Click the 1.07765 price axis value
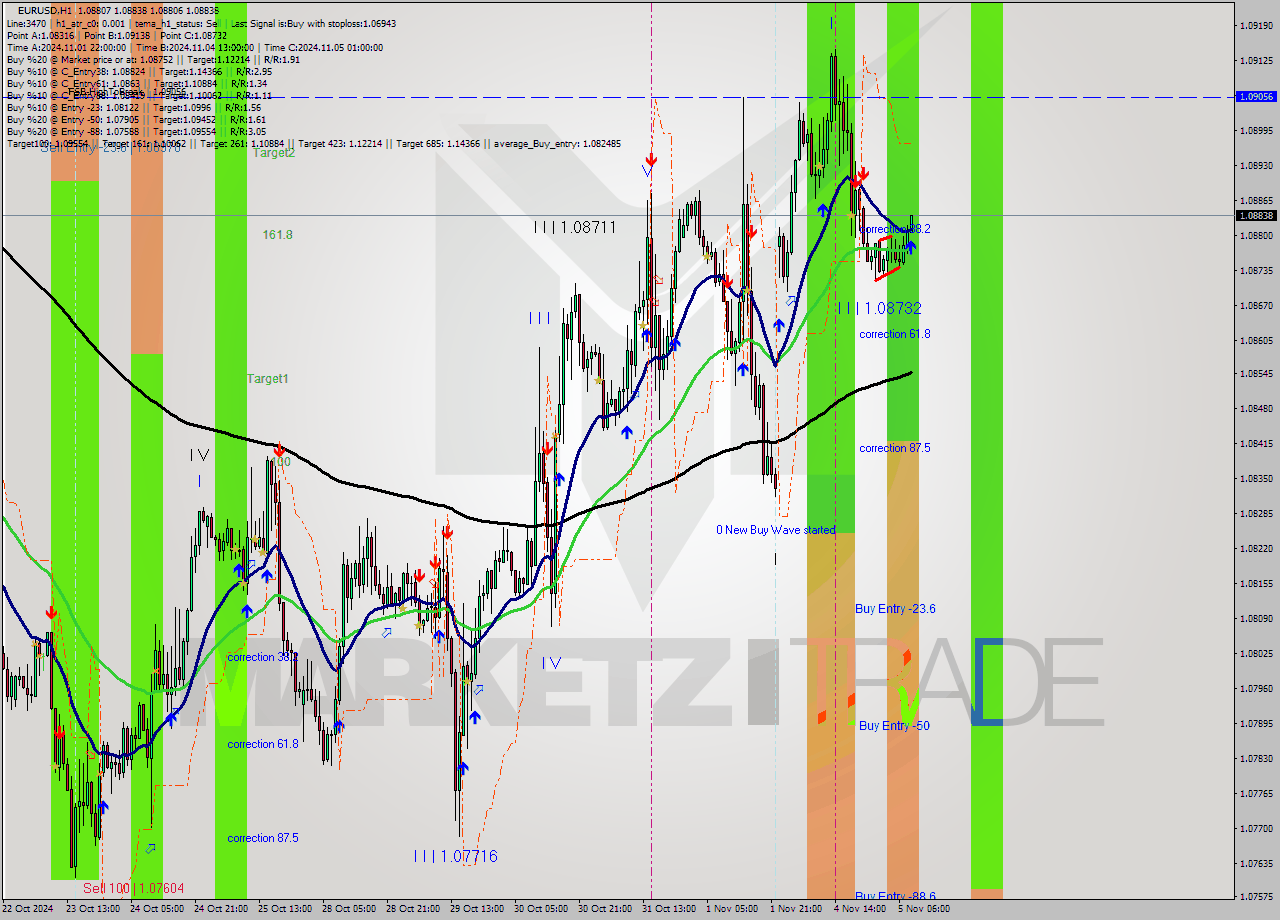The height and width of the screenshot is (920, 1280). click(1256, 793)
